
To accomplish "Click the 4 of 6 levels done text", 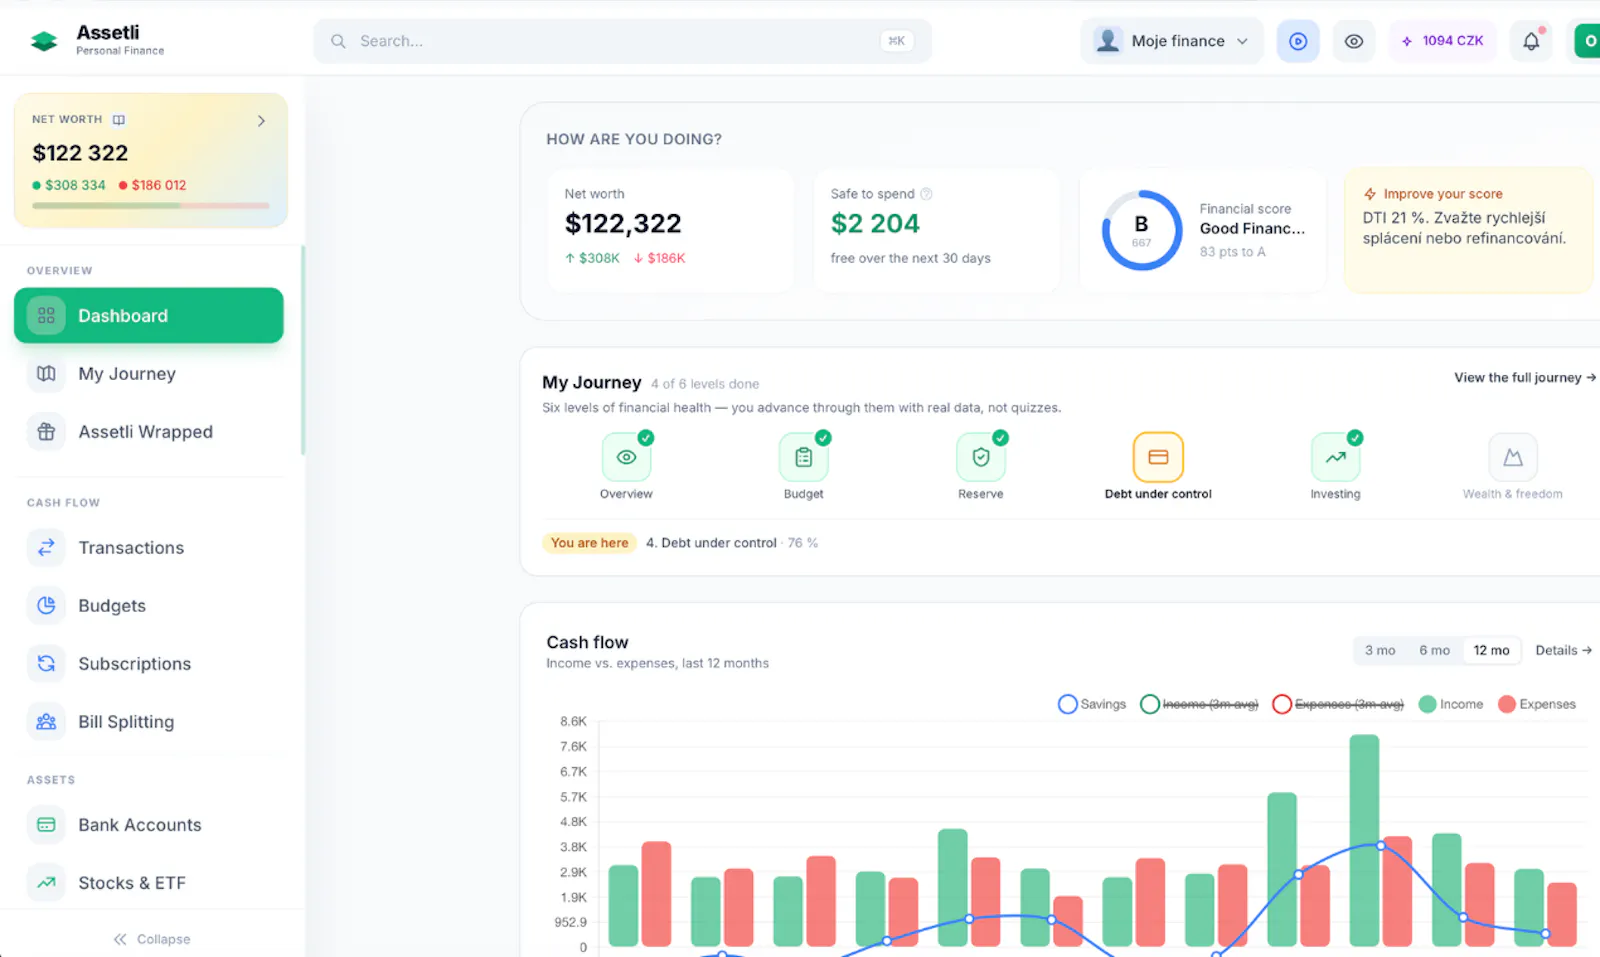I will pos(705,384).
